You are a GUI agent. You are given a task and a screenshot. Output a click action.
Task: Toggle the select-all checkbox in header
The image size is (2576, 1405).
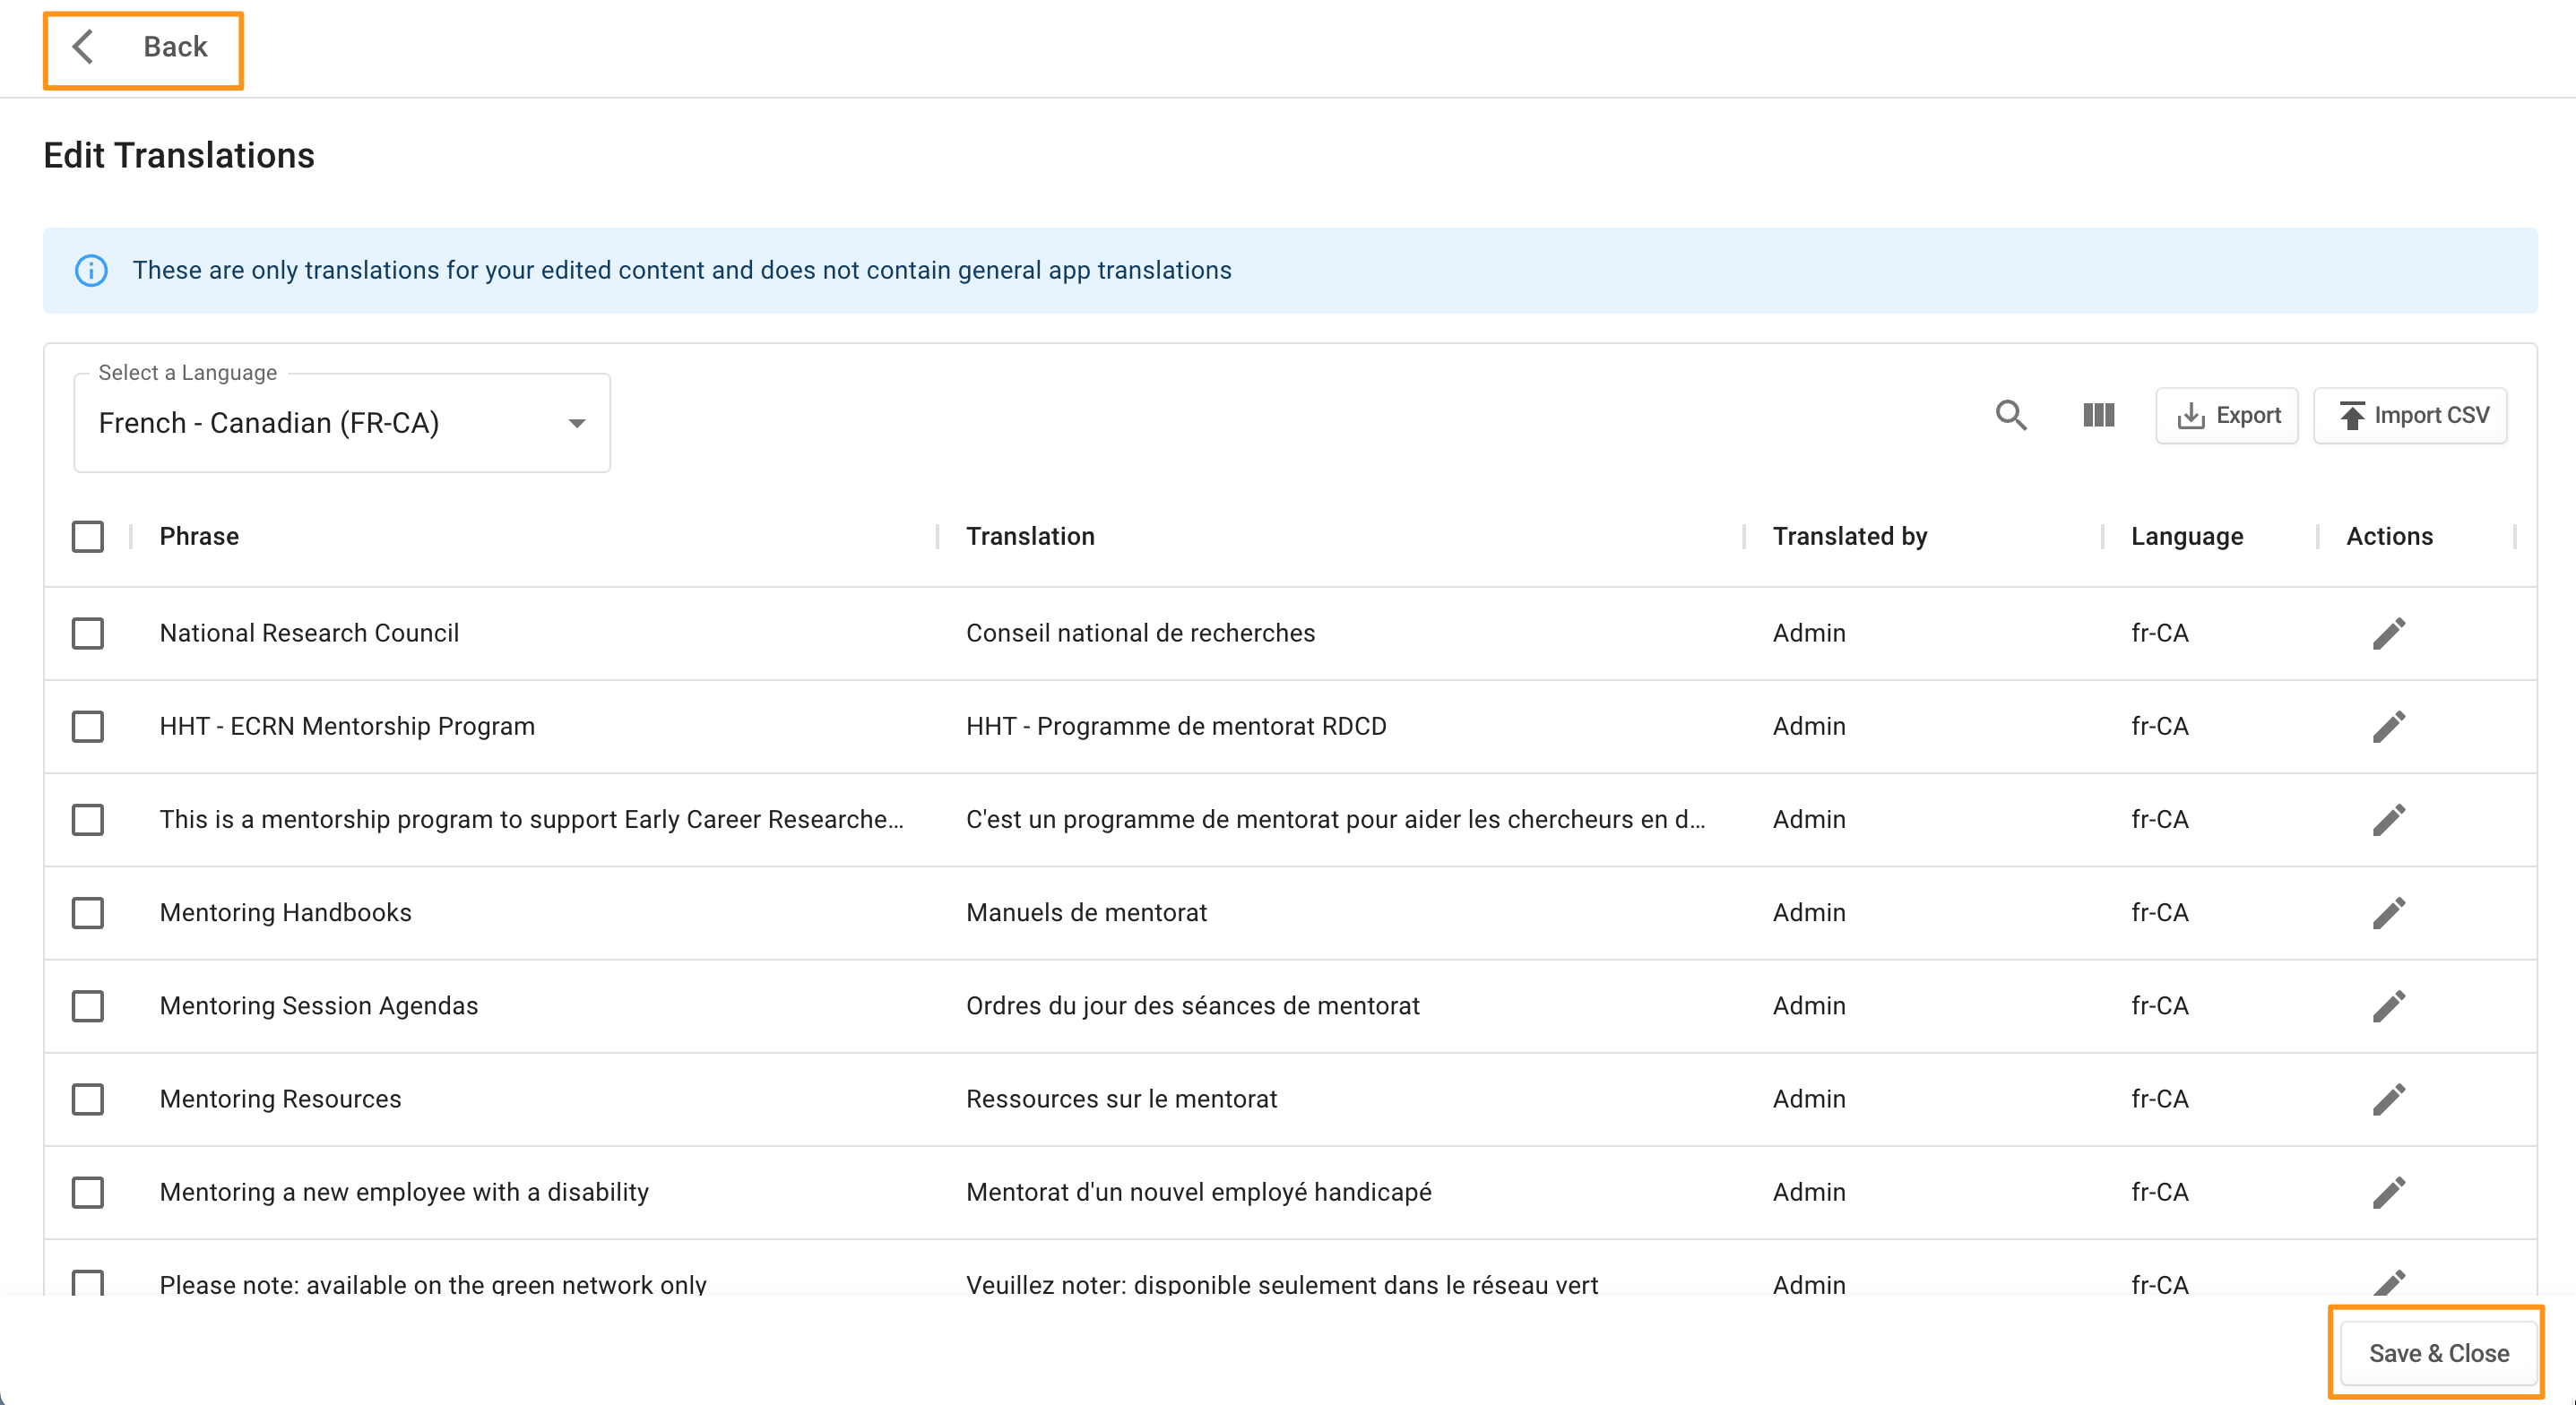(x=88, y=537)
